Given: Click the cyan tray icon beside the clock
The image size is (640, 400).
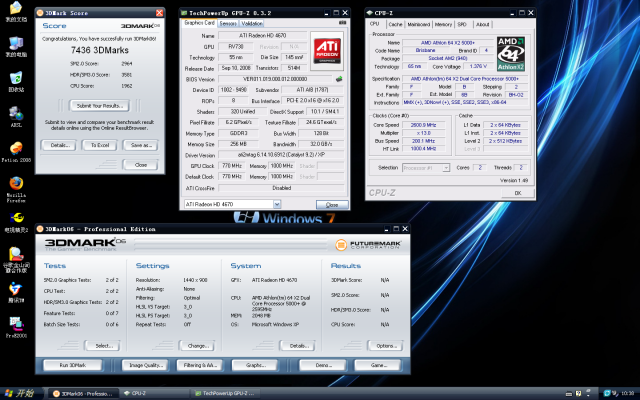Looking at the screenshot, I should point(607,393).
